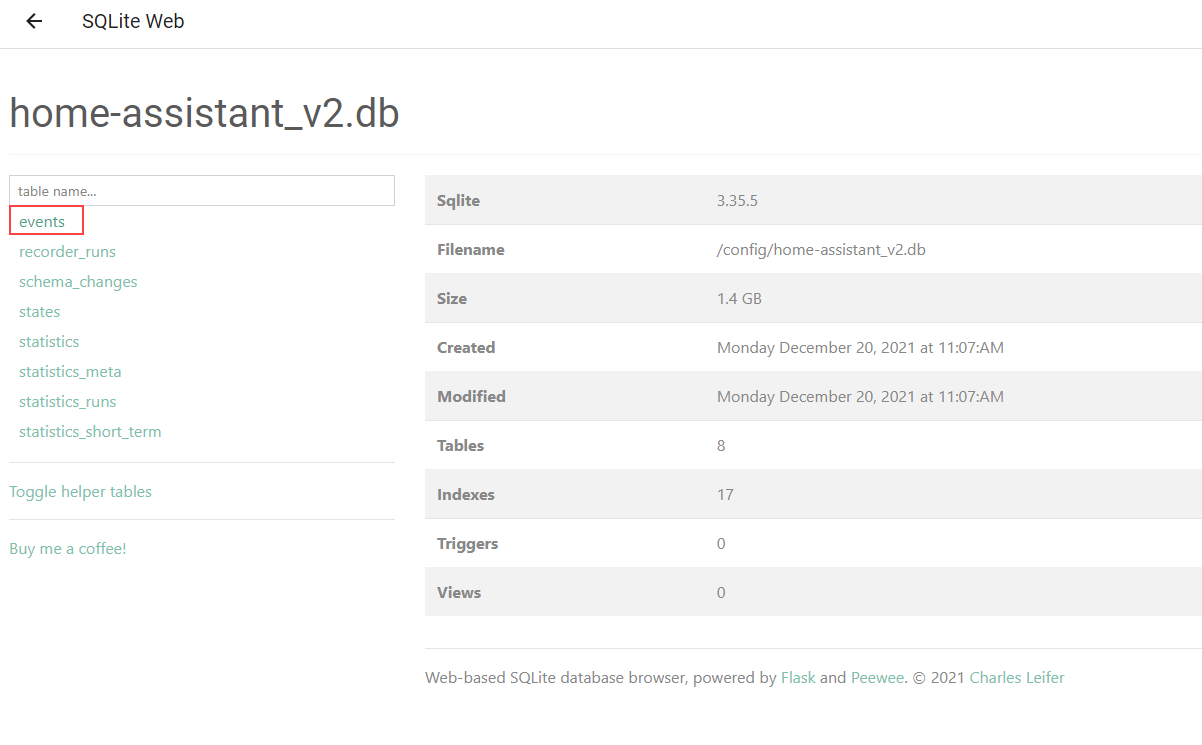Click the back arrow icon

pyautogui.click(x=34, y=21)
